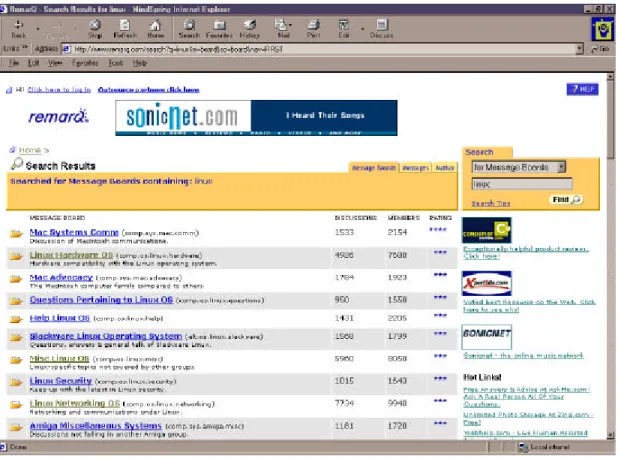Screen dimensions: 618x459
Task: Open the Outsource partners click here link
Action: 149,90
